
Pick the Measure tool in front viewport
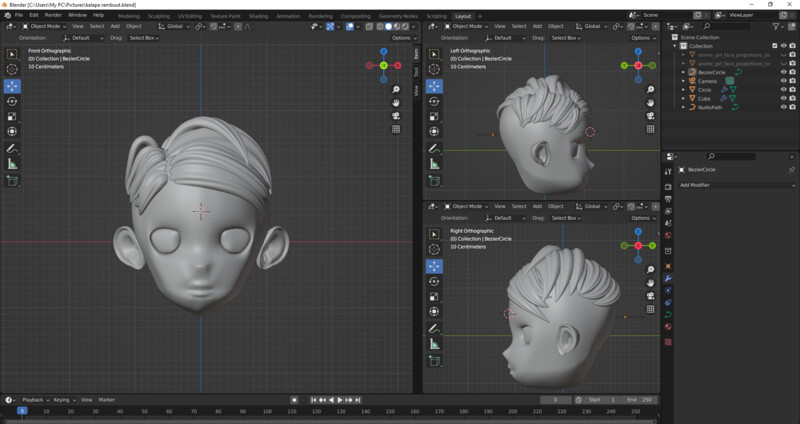pyautogui.click(x=12, y=163)
